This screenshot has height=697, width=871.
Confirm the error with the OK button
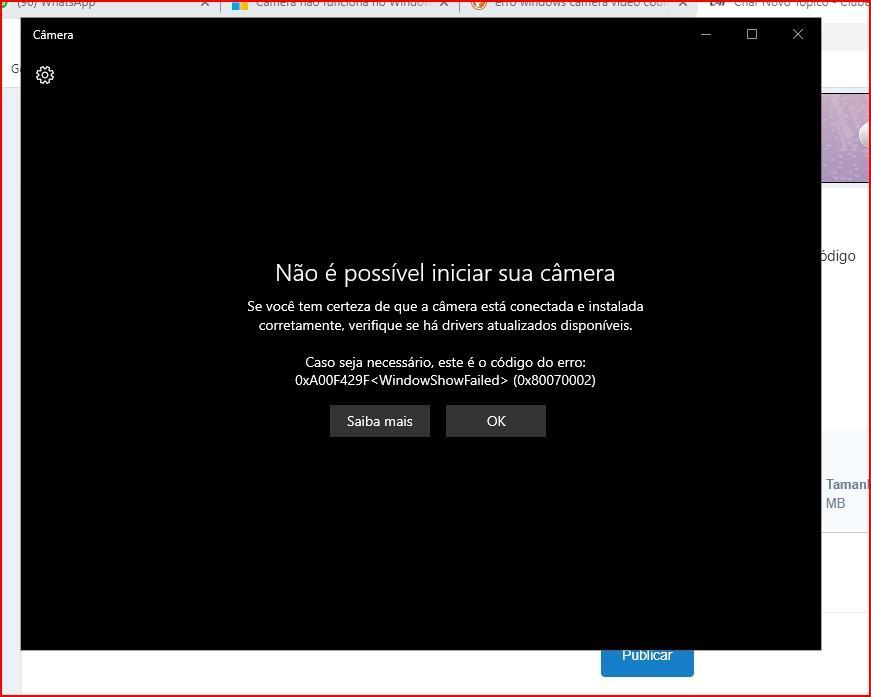point(495,421)
